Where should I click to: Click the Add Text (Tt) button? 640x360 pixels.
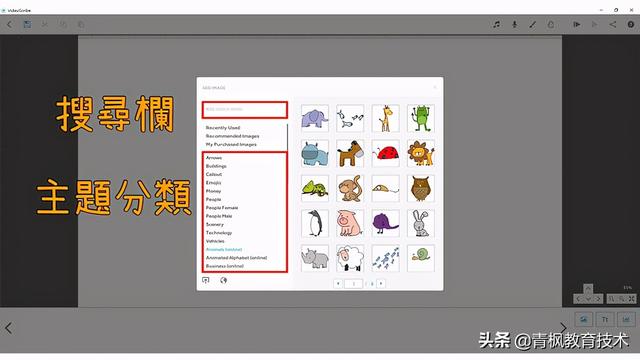click(605, 320)
